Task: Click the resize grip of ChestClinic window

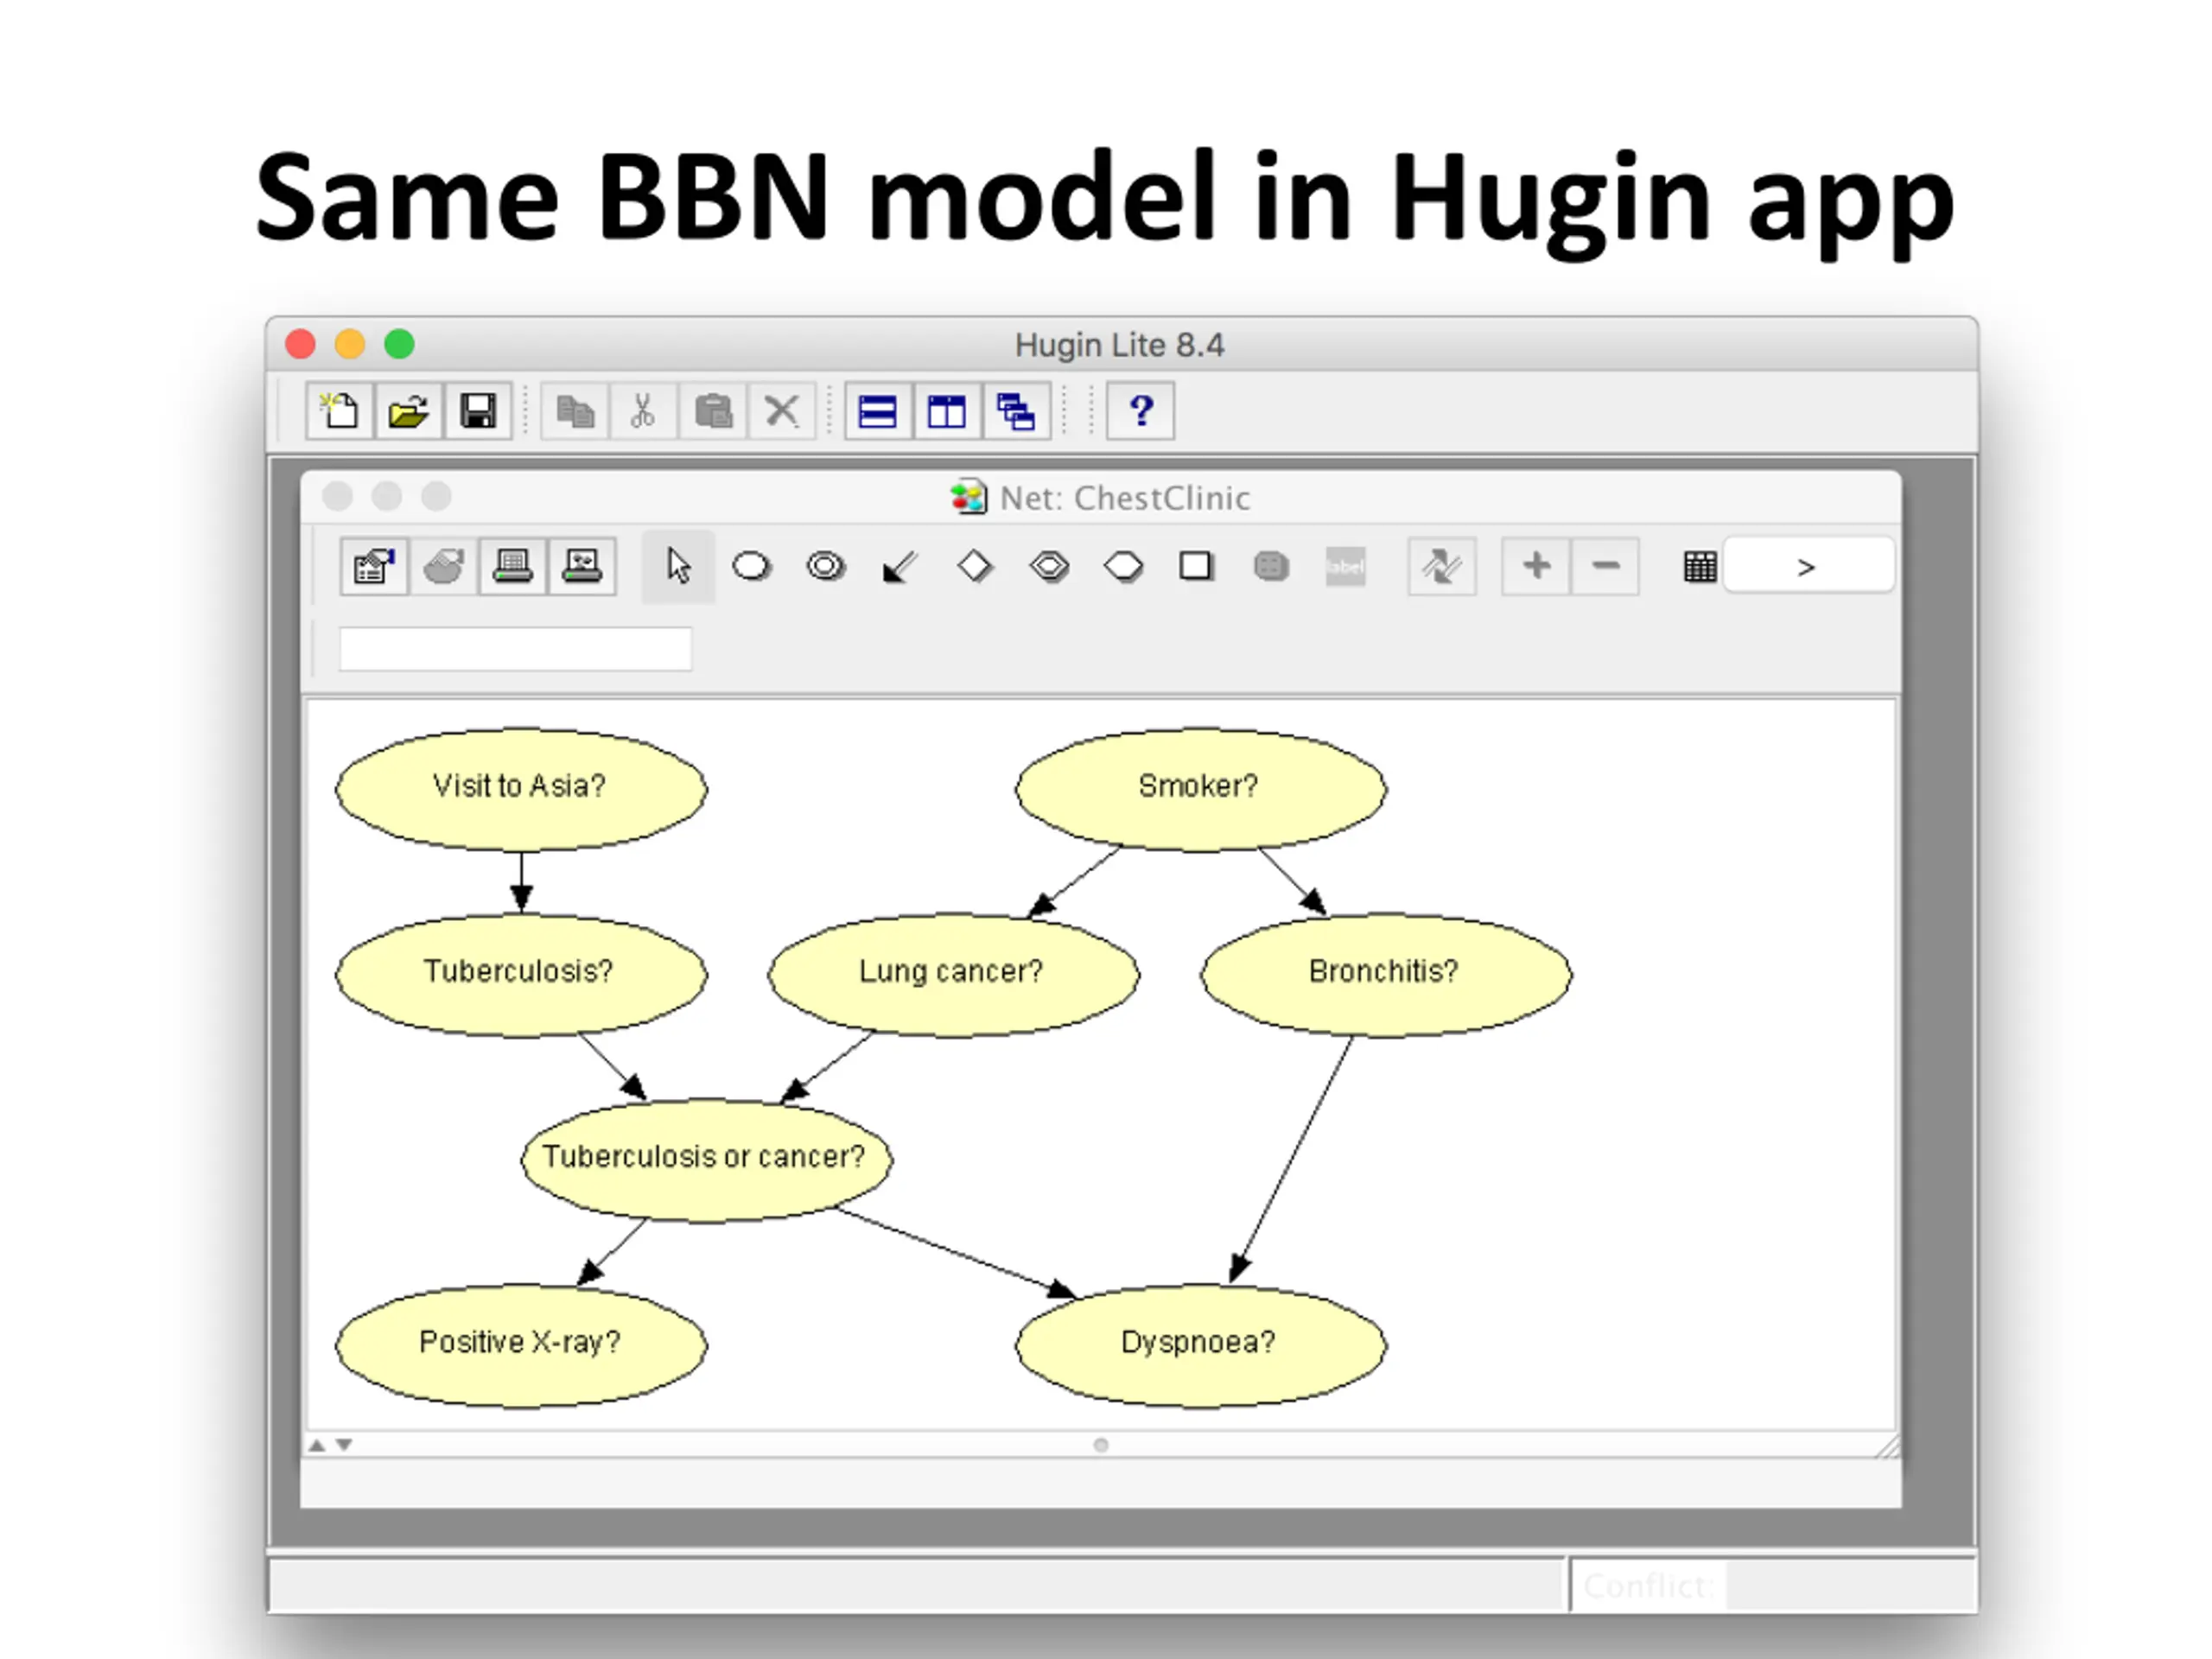Action: click(1887, 1446)
